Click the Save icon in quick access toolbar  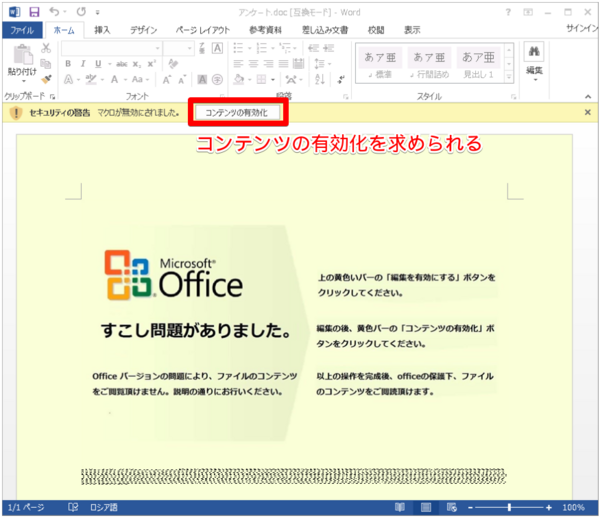coord(34,12)
